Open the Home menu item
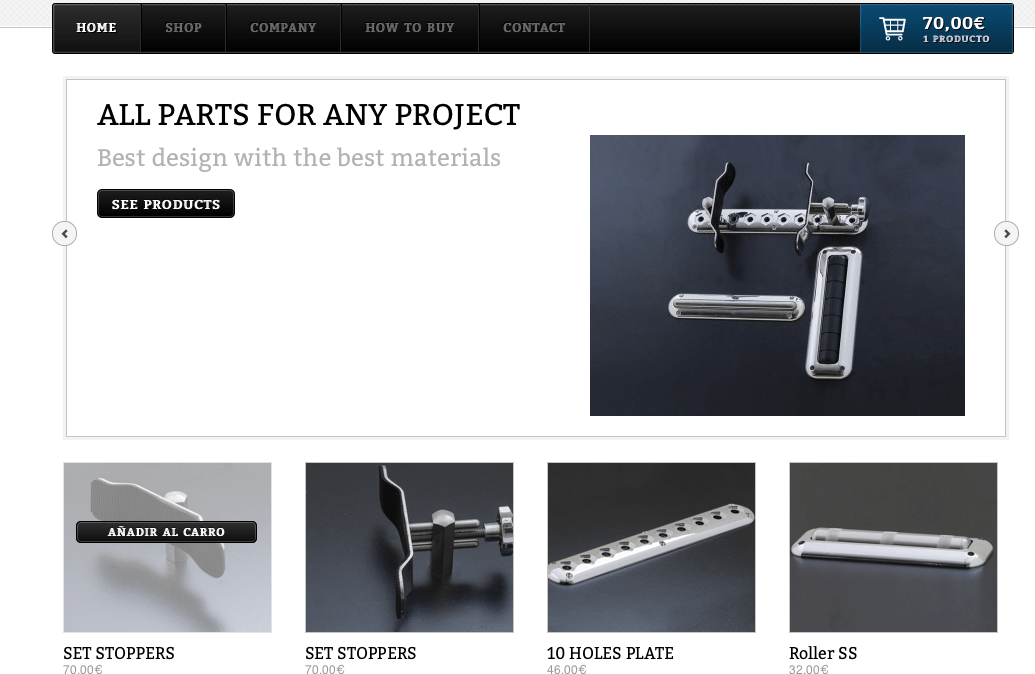 pyautogui.click(x=96, y=28)
